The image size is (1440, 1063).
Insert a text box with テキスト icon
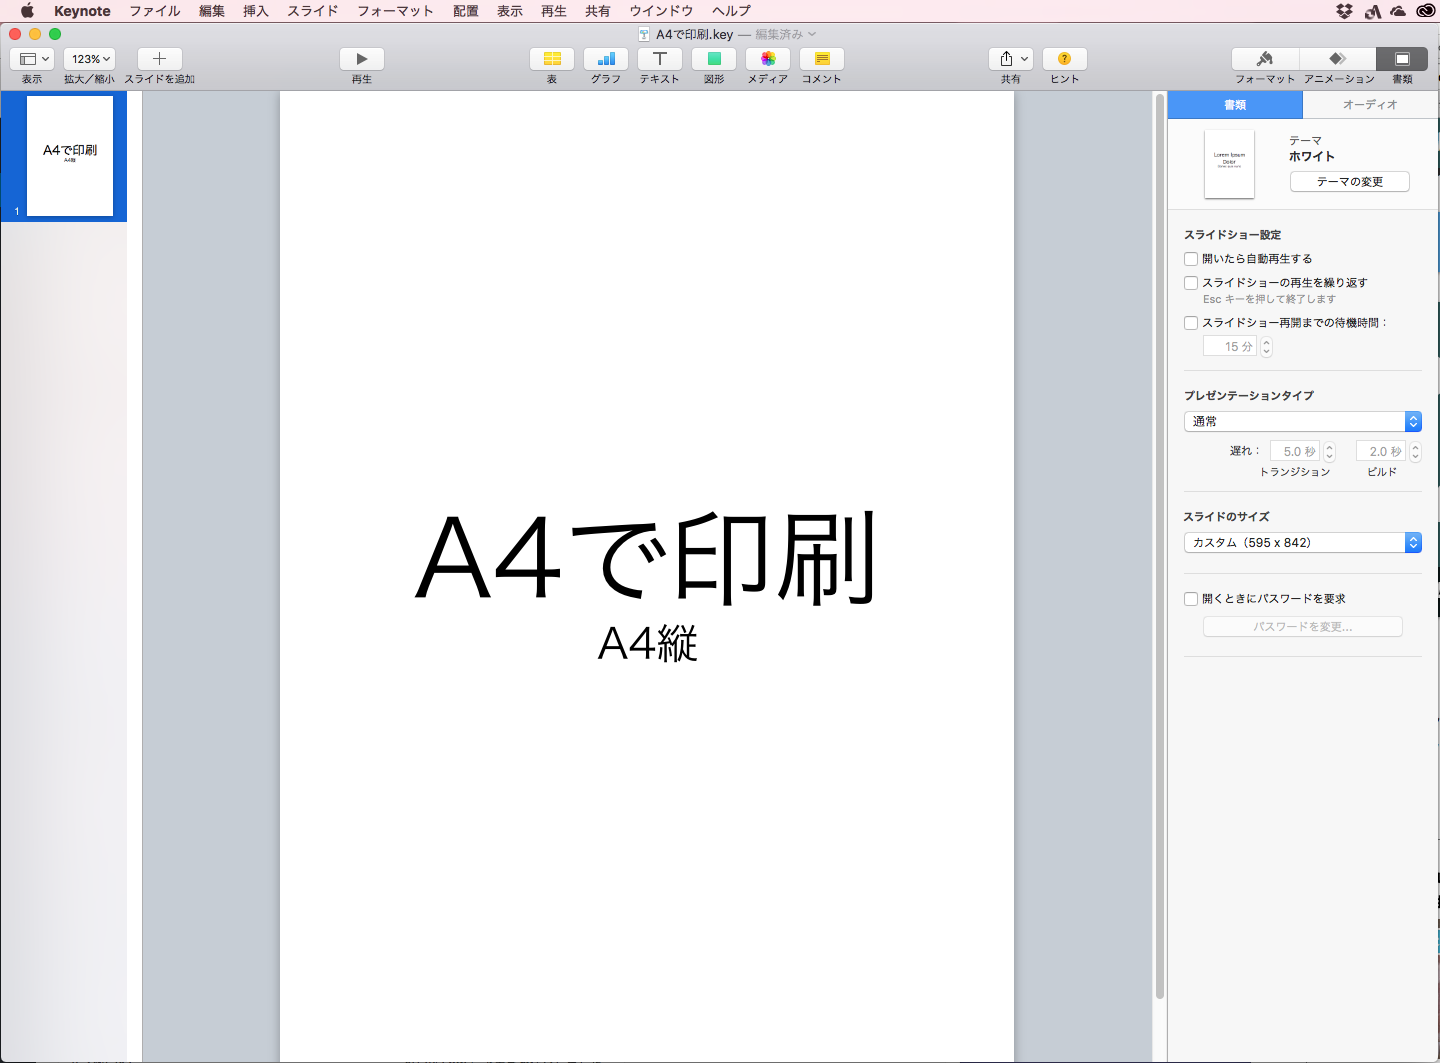pyautogui.click(x=660, y=59)
